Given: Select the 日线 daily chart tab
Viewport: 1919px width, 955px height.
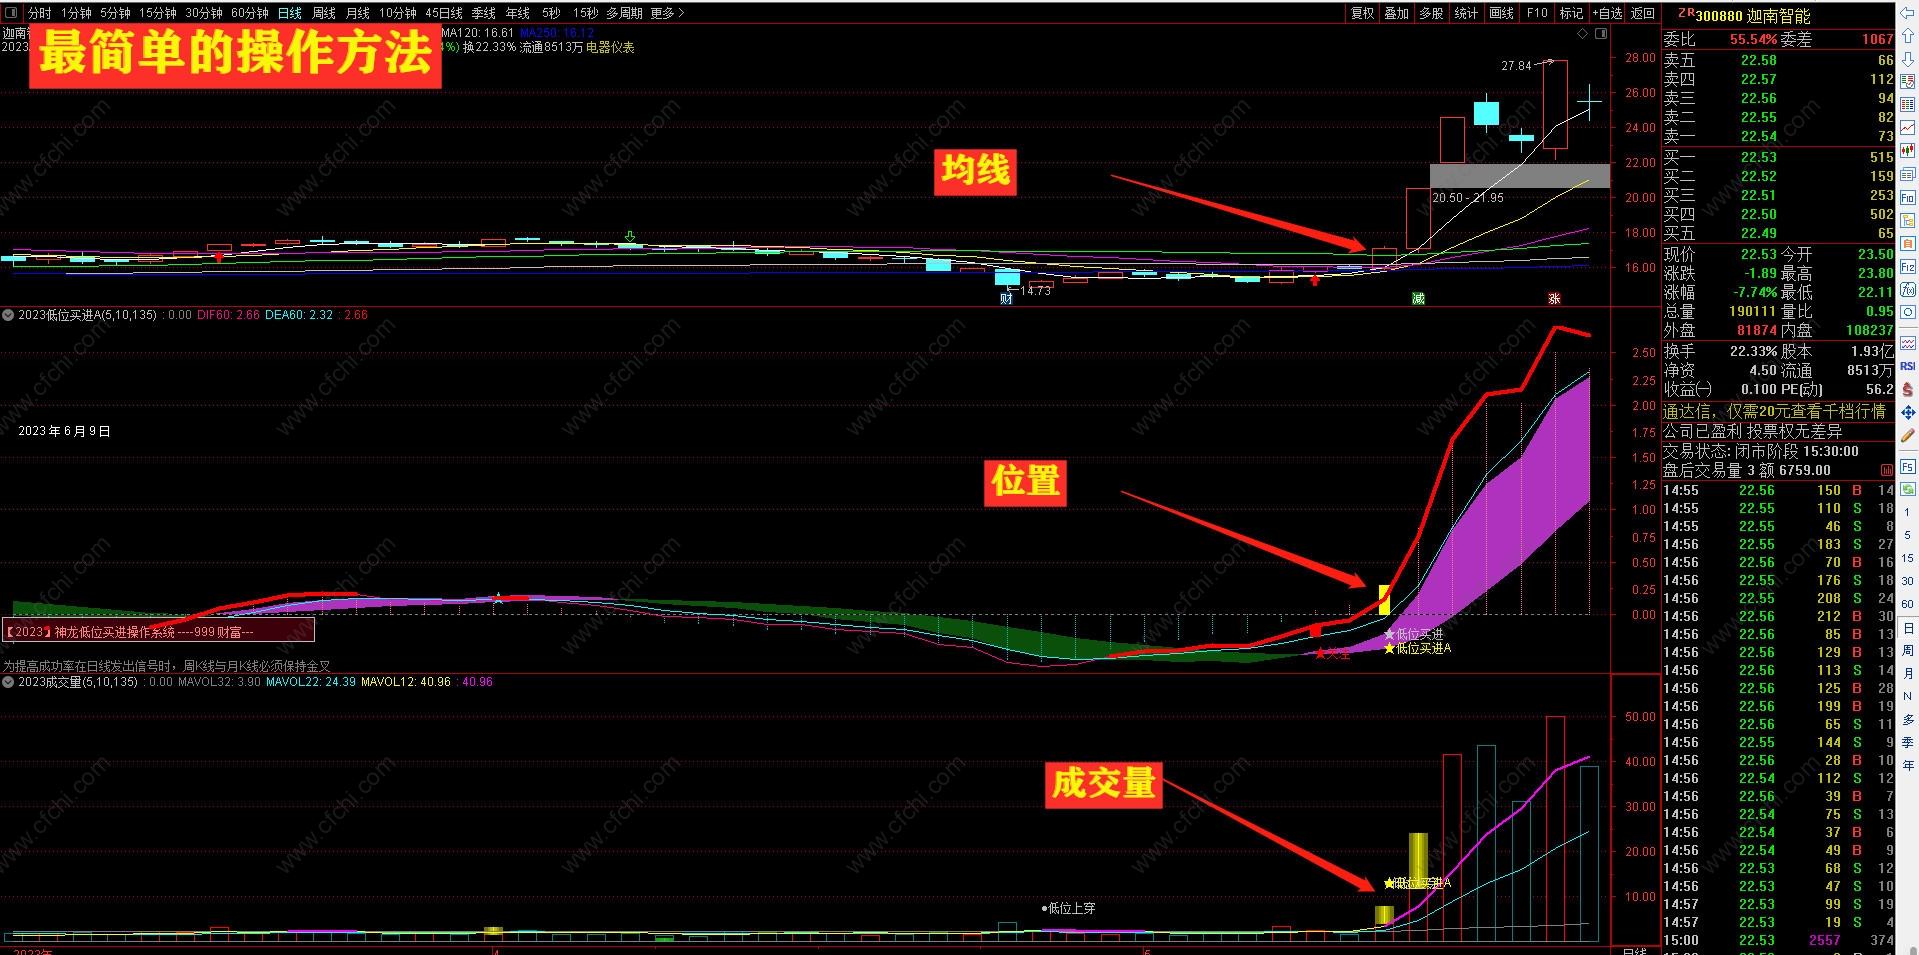Looking at the screenshot, I should [290, 13].
